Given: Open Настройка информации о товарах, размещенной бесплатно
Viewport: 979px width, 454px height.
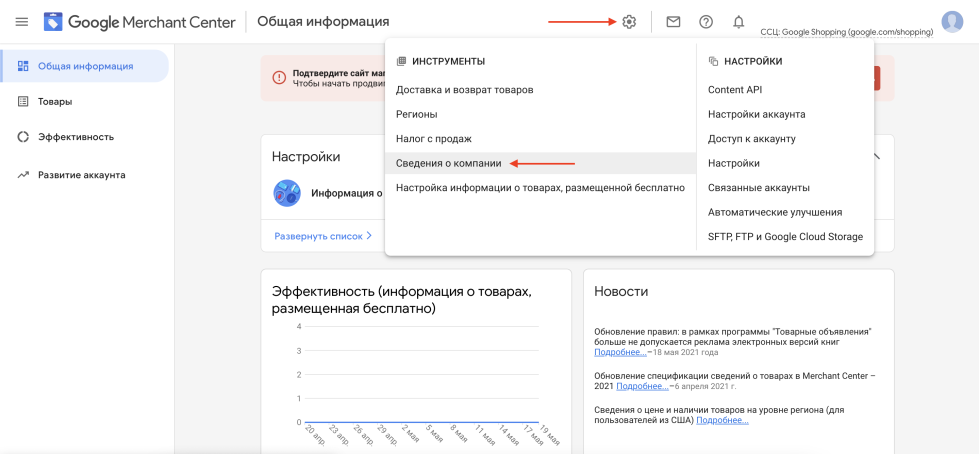Looking at the screenshot, I should tap(541, 187).
